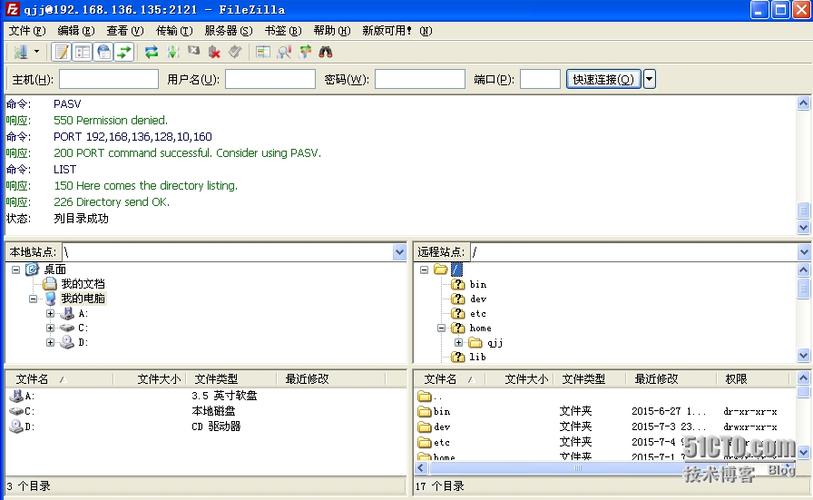Toggle local directory tree display icon
Screen dimensions: 813x500
83,52
